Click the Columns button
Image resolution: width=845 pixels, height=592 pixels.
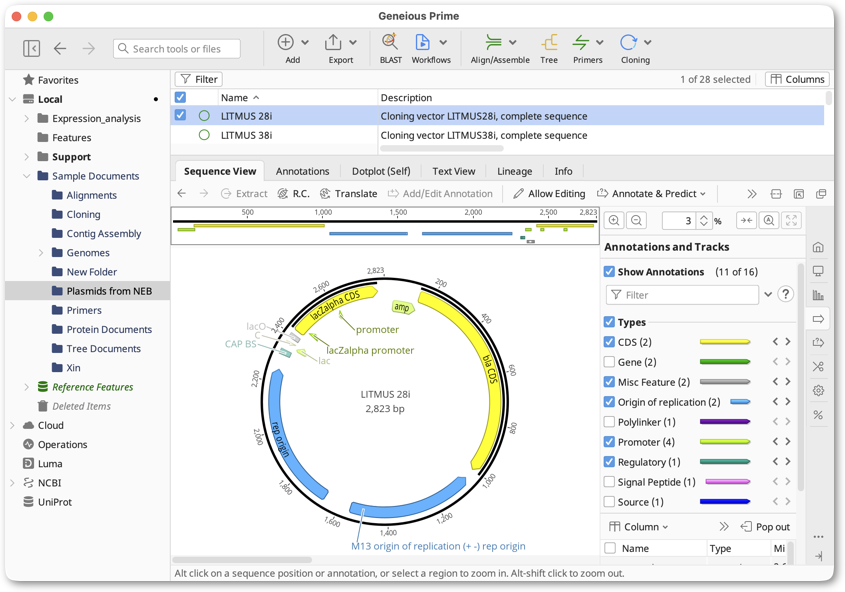798,79
